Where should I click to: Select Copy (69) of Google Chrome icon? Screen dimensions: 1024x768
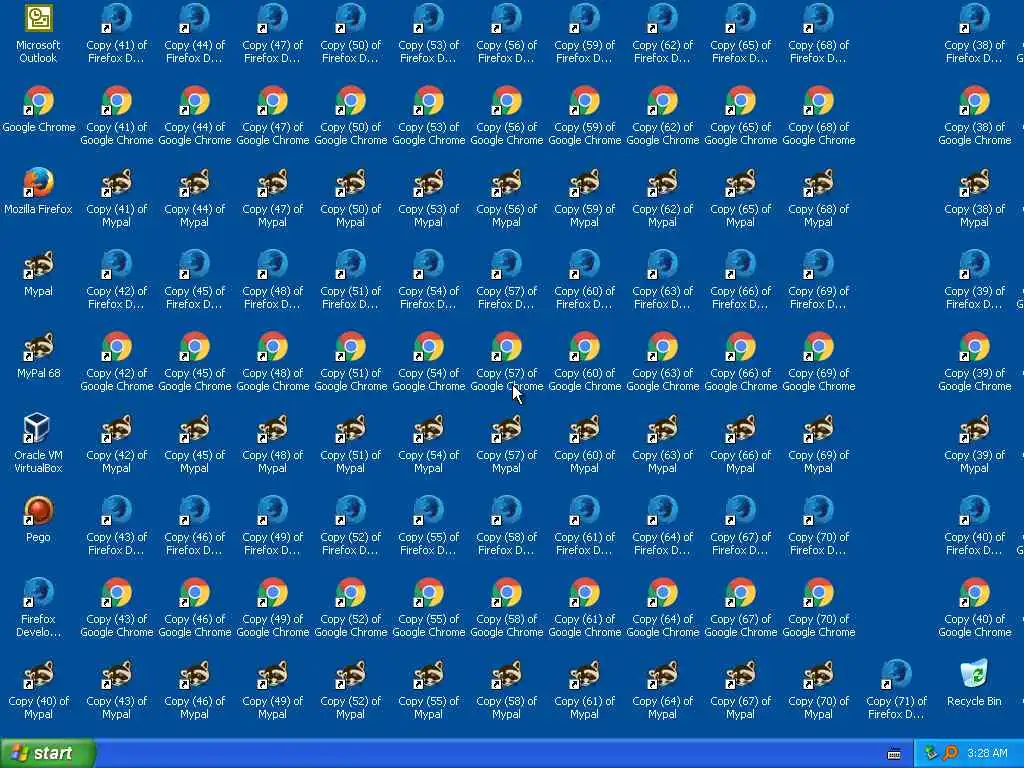tap(818, 347)
